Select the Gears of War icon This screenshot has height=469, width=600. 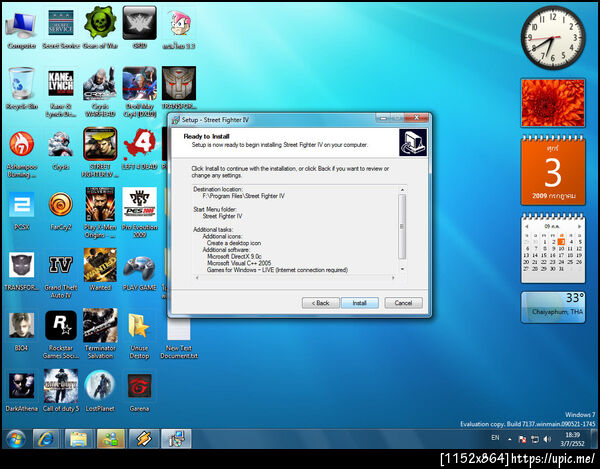tap(100, 29)
